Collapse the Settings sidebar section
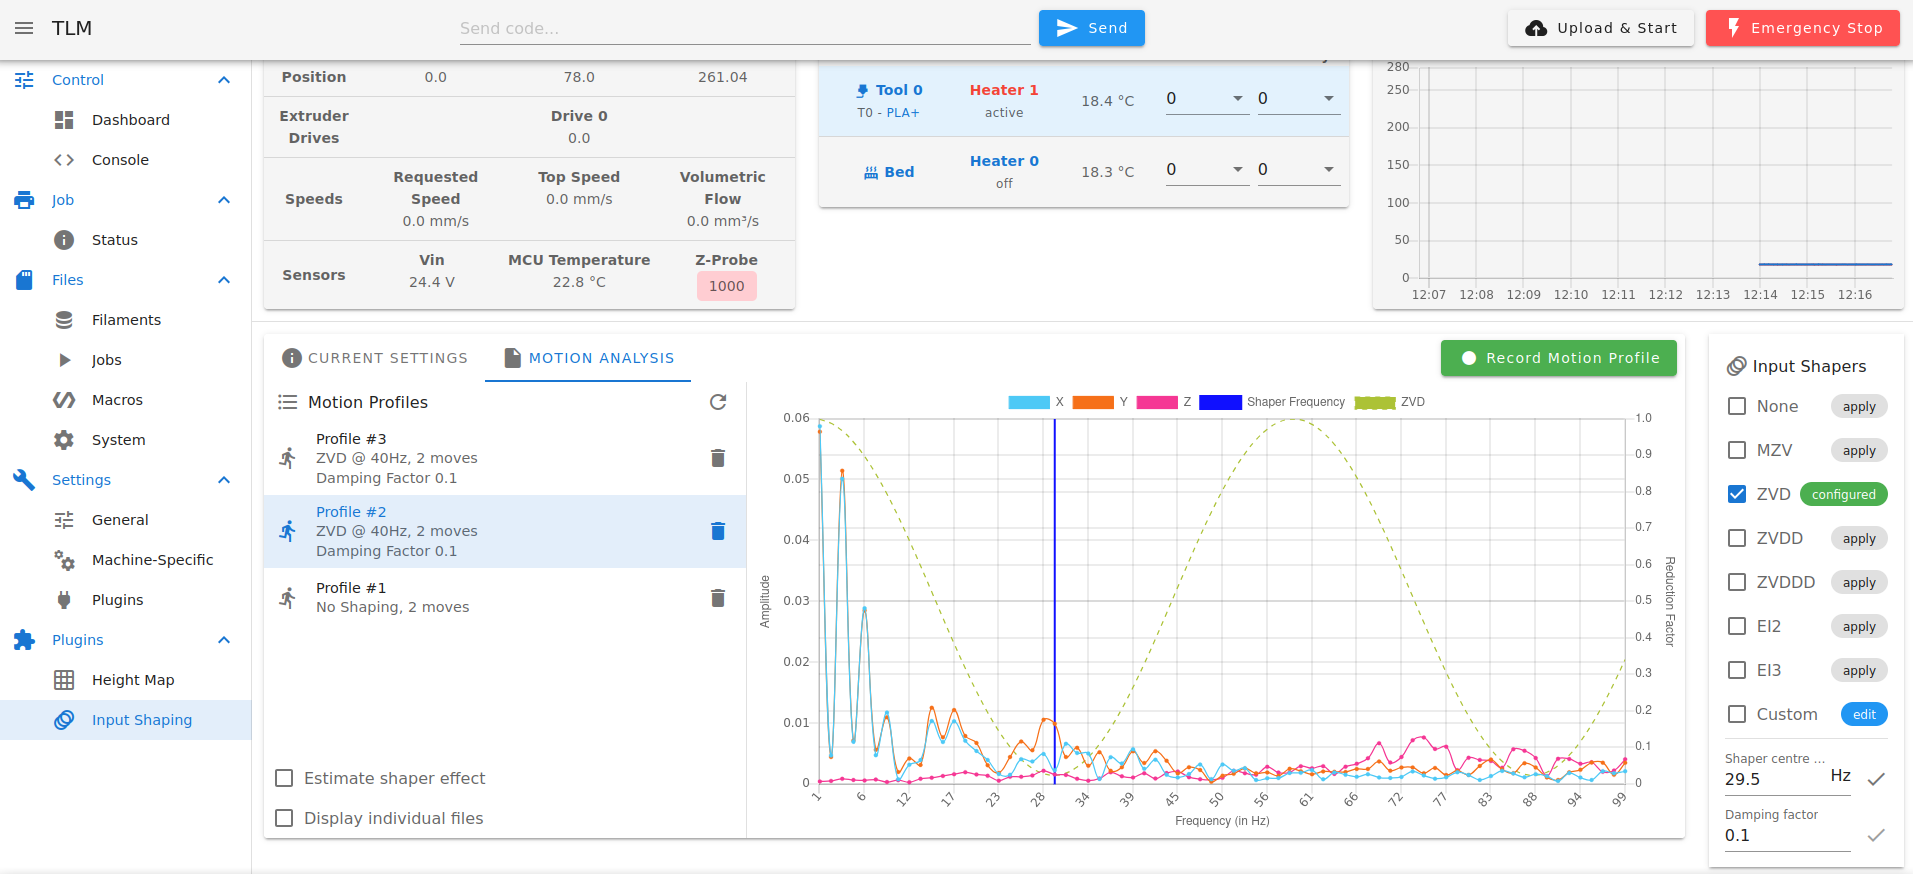 [224, 480]
